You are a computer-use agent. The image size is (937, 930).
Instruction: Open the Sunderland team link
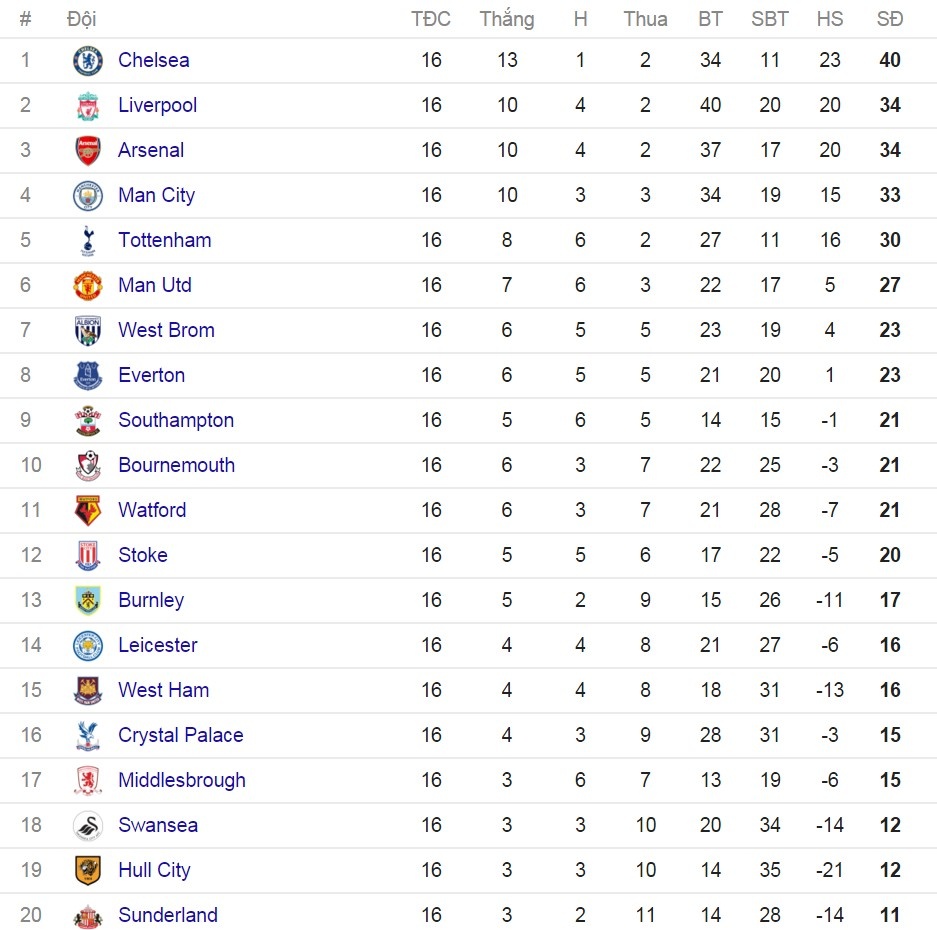click(167, 915)
